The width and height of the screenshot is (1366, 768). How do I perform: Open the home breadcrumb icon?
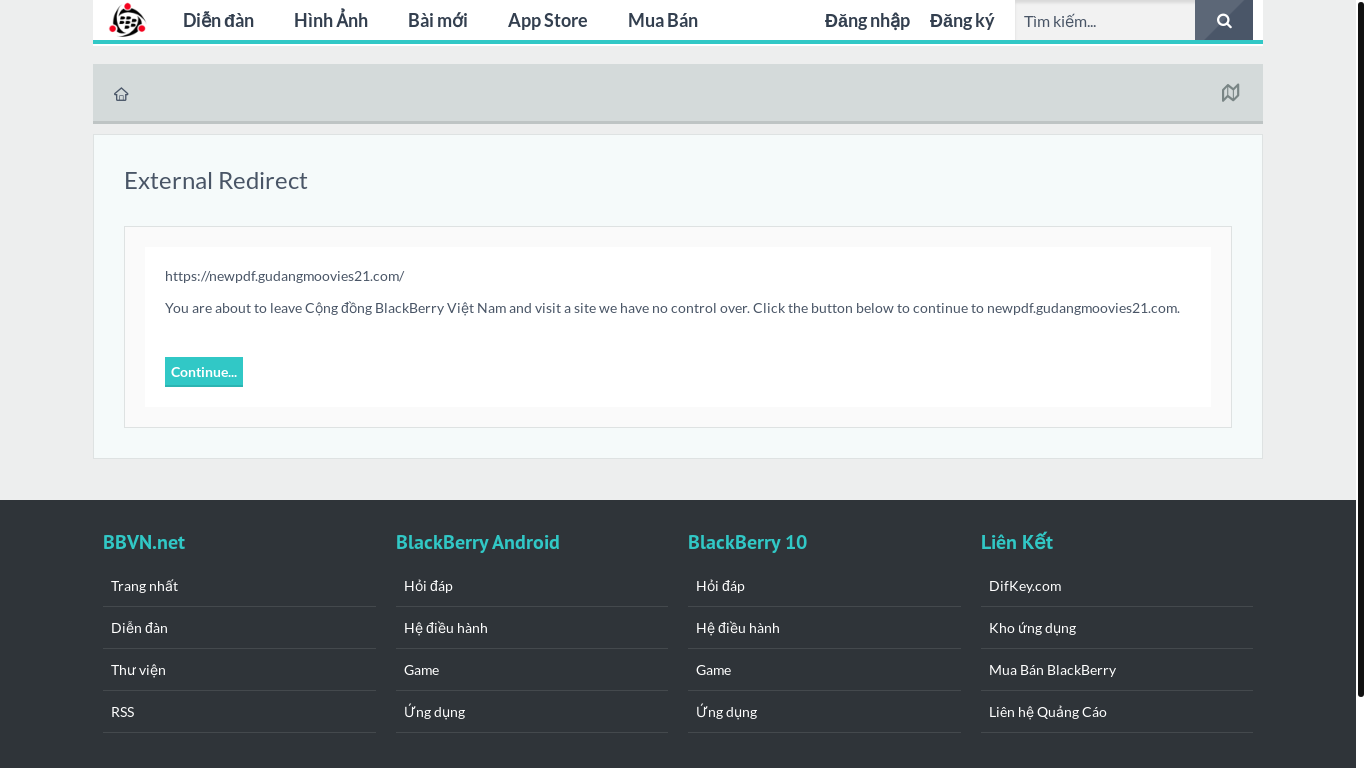tap(121, 94)
